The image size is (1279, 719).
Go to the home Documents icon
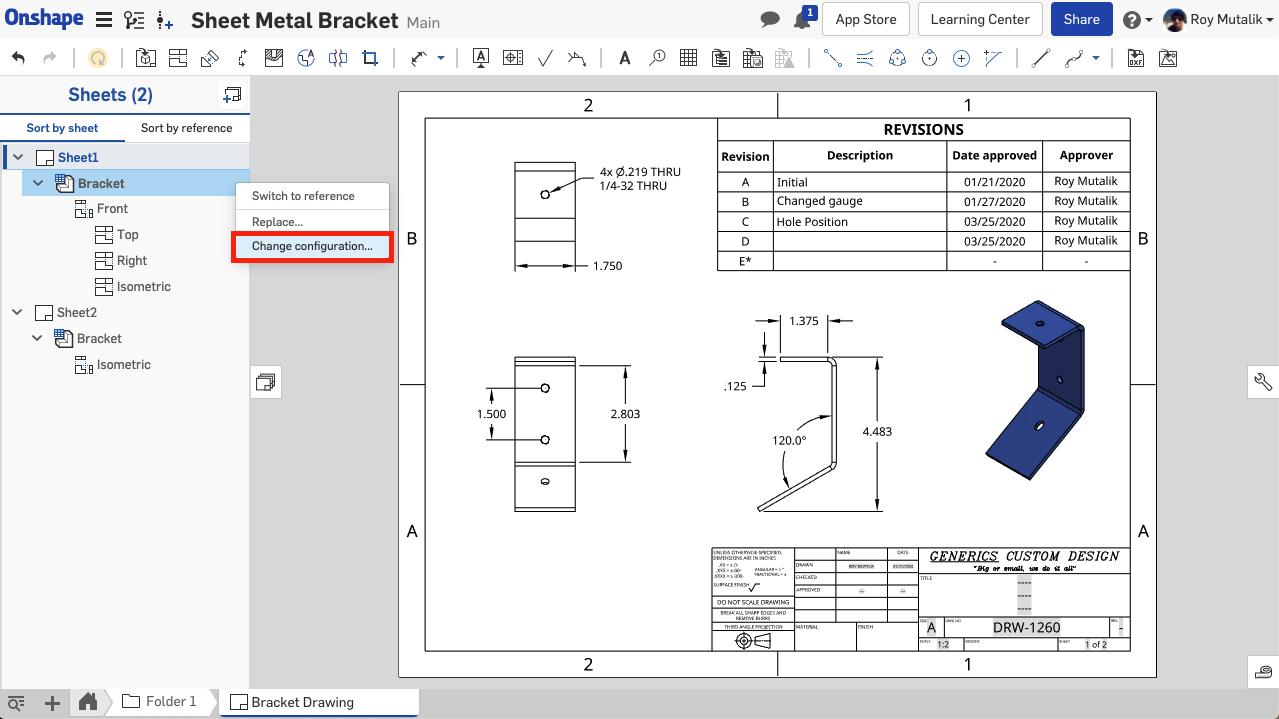coord(88,702)
